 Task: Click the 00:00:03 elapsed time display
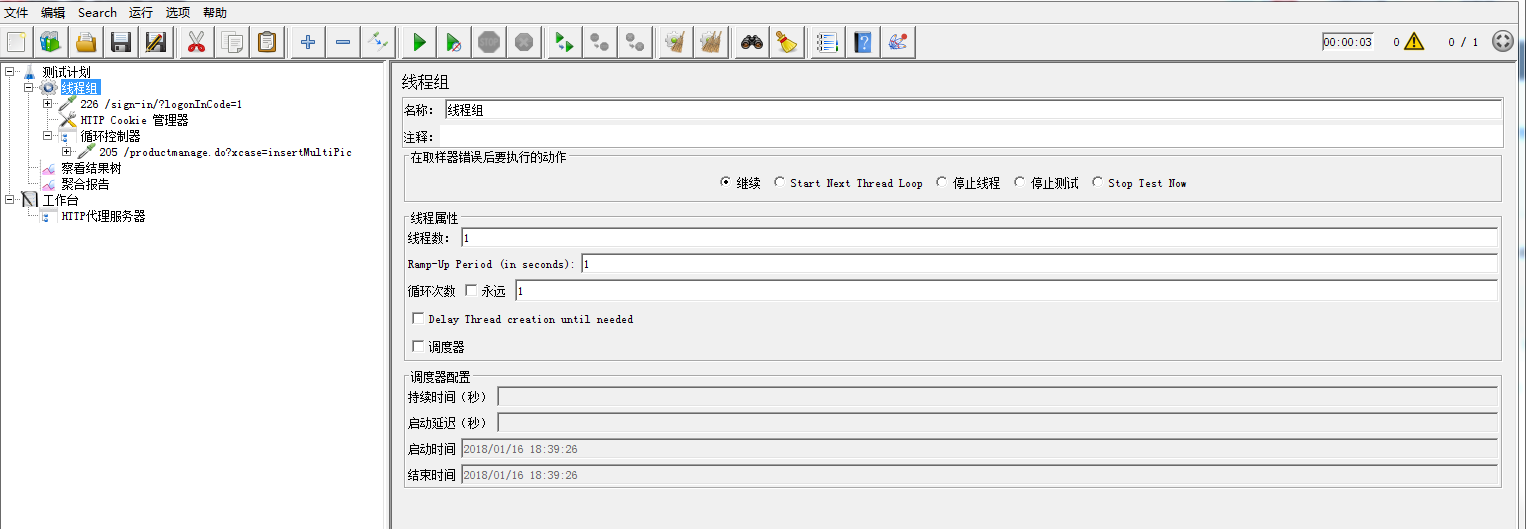[x=1347, y=42]
